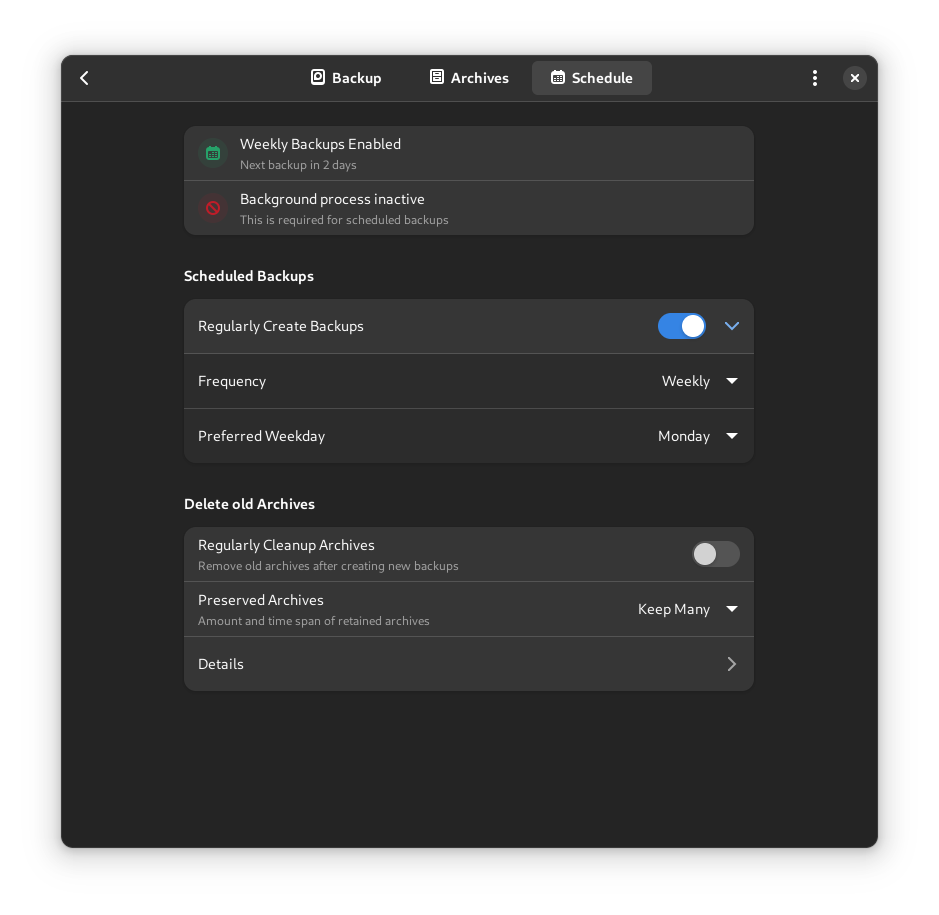Image resolution: width=939 pixels, height=915 pixels.
Task: Enable Regularly Cleanup Archives switch
Action: pos(716,554)
